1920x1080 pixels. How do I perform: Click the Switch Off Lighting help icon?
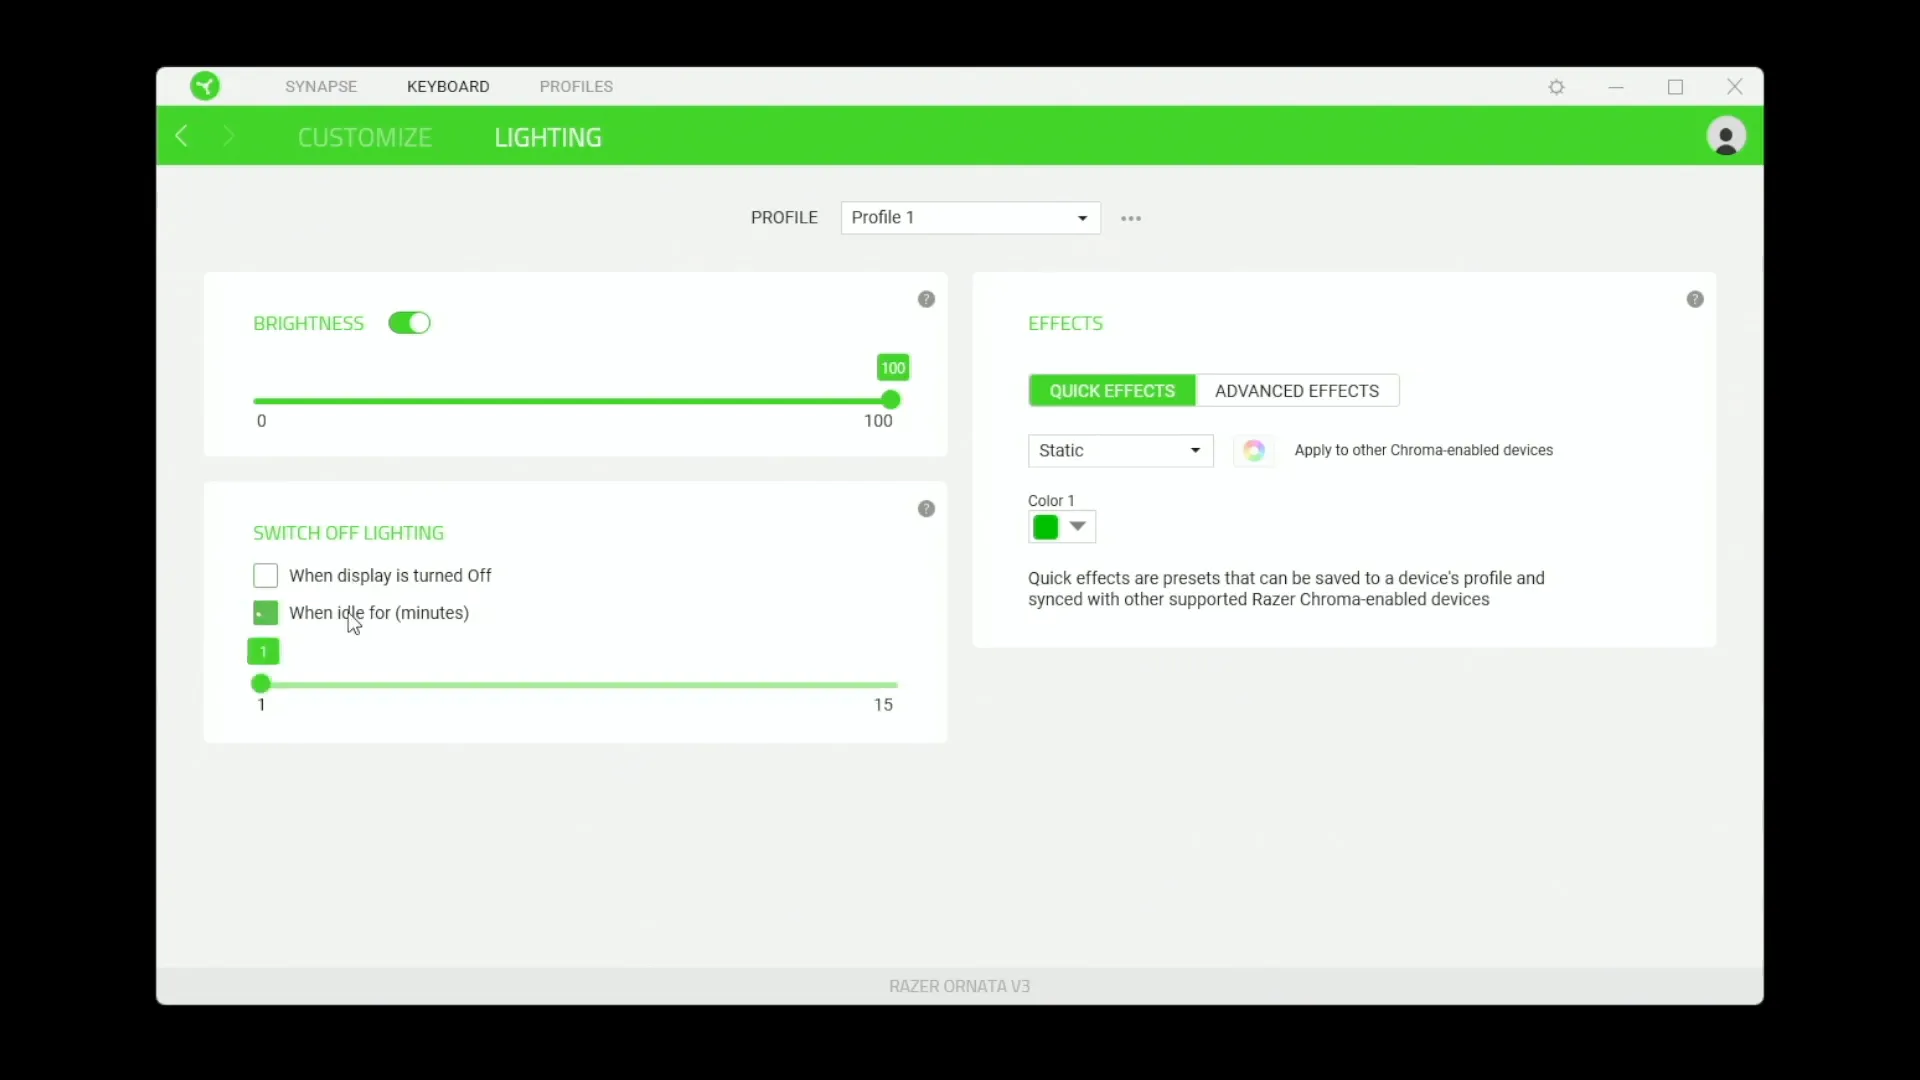coord(926,509)
